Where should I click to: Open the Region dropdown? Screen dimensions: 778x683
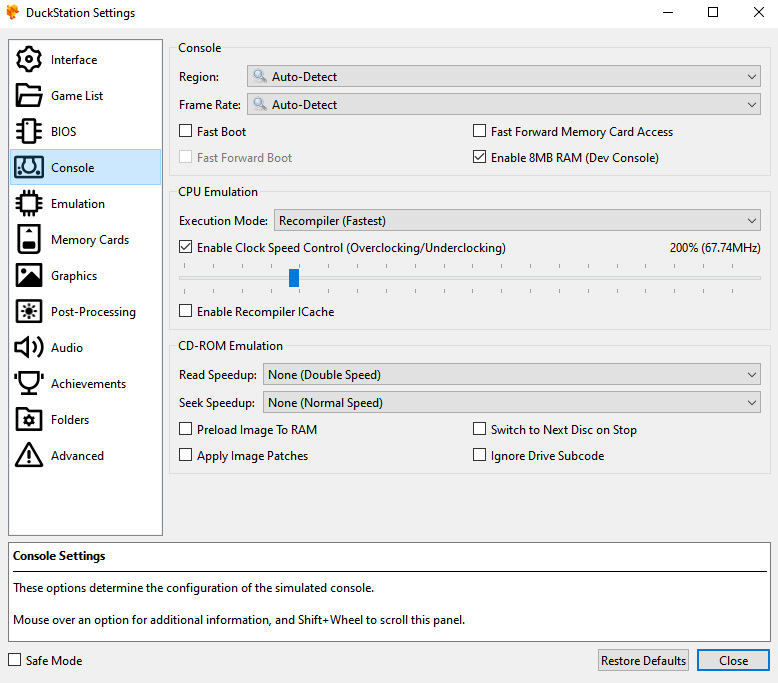pyautogui.click(x=504, y=76)
